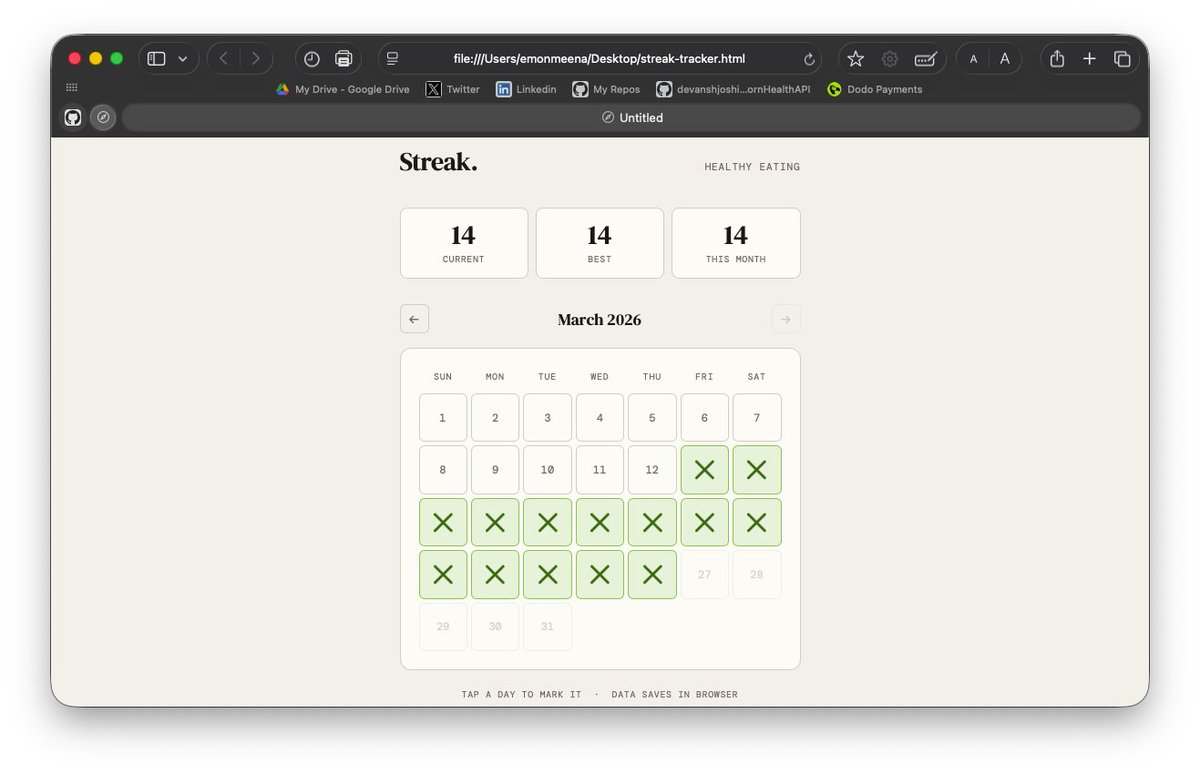Viewport: 1200px width, 774px height.
Task: Go back with the back arrow
Action: tap(223, 59)
